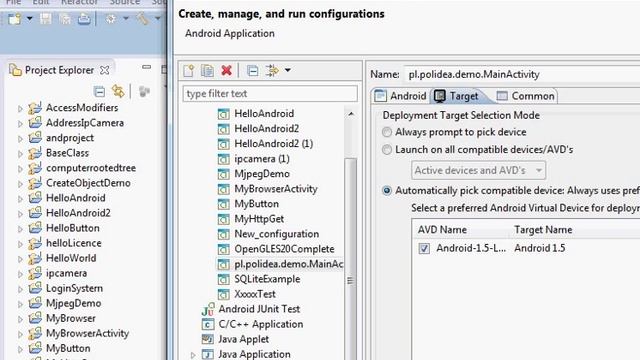This screenshot has width=640, height=360.
Task: Click the MjpegDemo project folder icon
Action: click(35, 303)
